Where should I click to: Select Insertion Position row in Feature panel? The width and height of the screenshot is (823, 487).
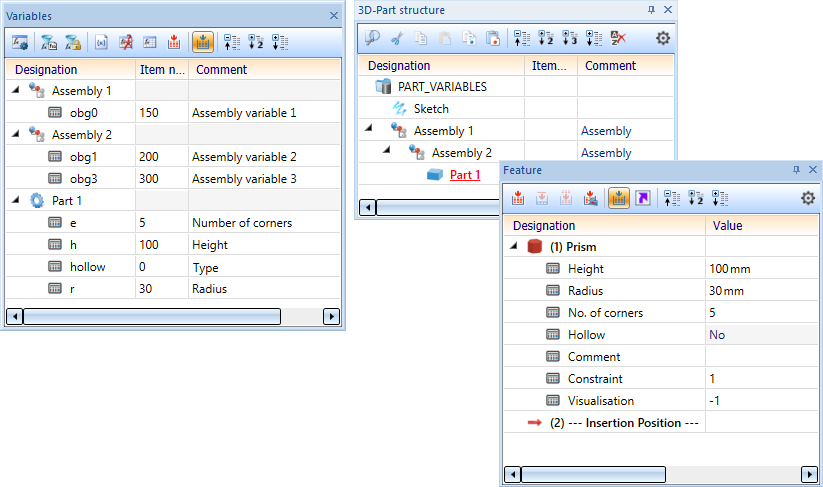(x=624, y=423)
